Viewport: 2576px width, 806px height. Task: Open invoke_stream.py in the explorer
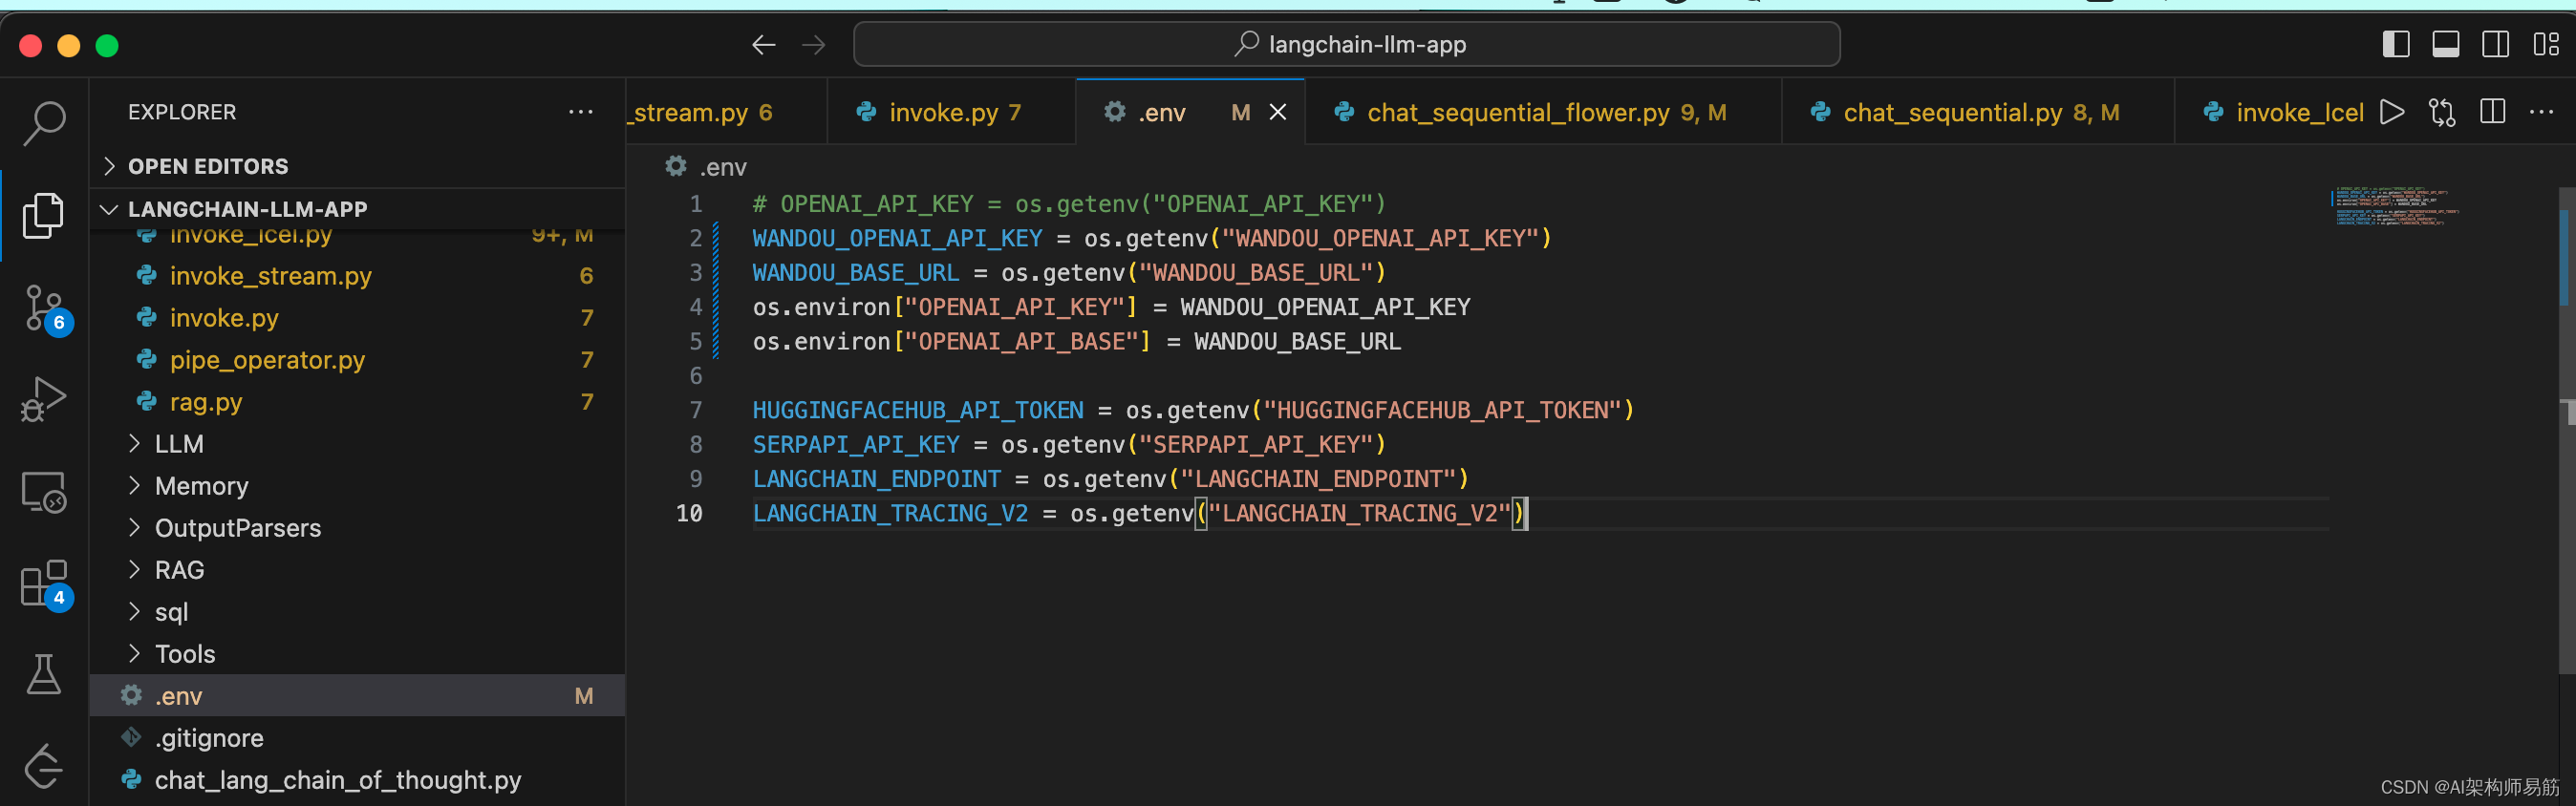(x=358, y=275)
